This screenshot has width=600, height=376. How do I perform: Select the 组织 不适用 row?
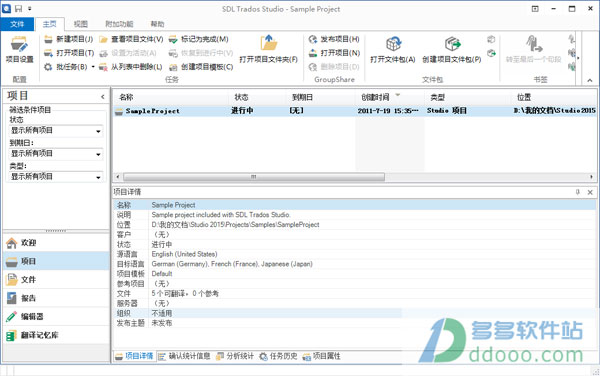(354, 313)
